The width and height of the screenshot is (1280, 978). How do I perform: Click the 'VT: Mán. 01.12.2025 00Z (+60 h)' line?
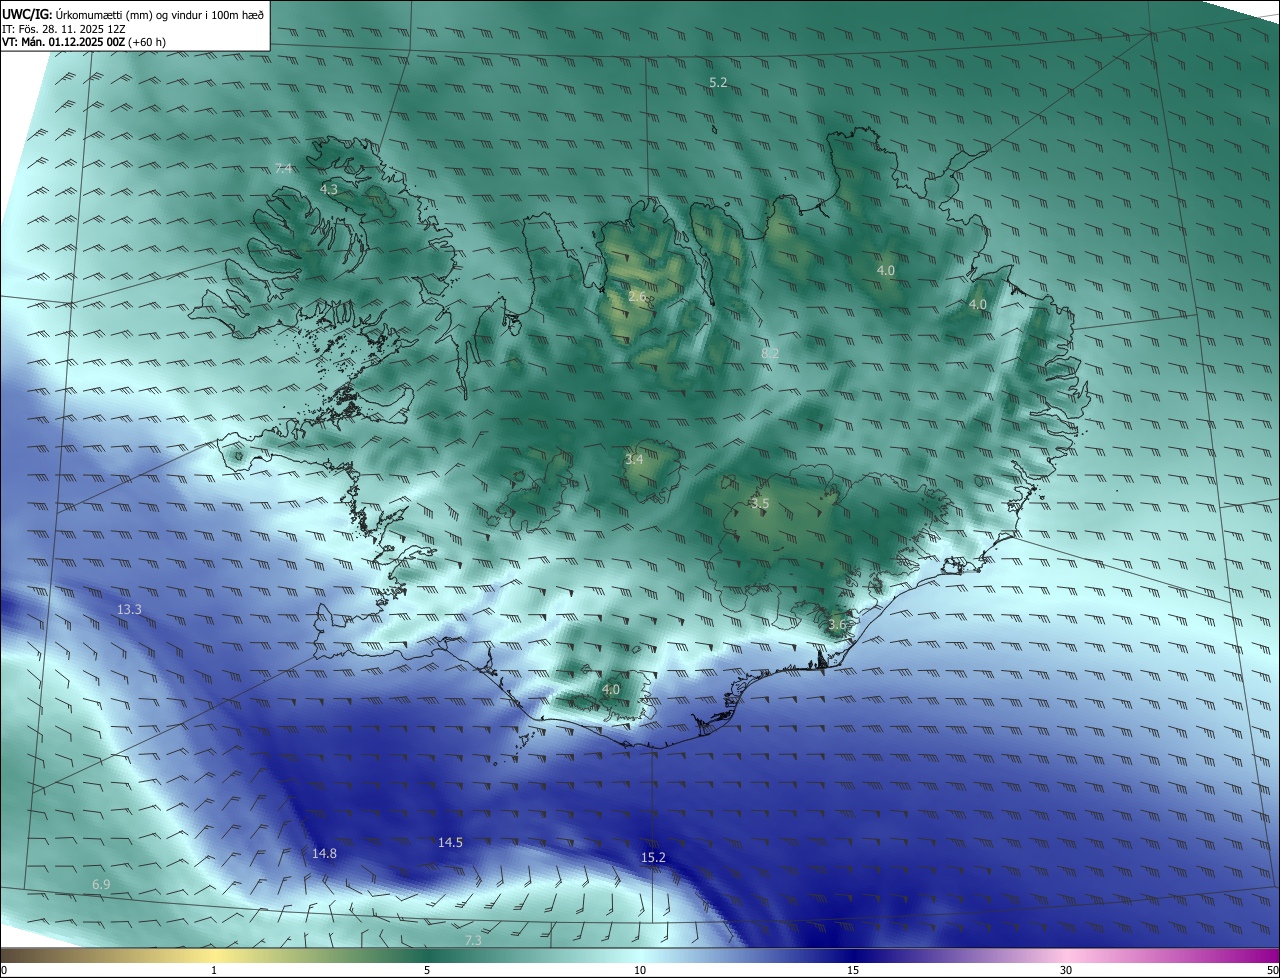pyautogui.click(x=84, y=42)
